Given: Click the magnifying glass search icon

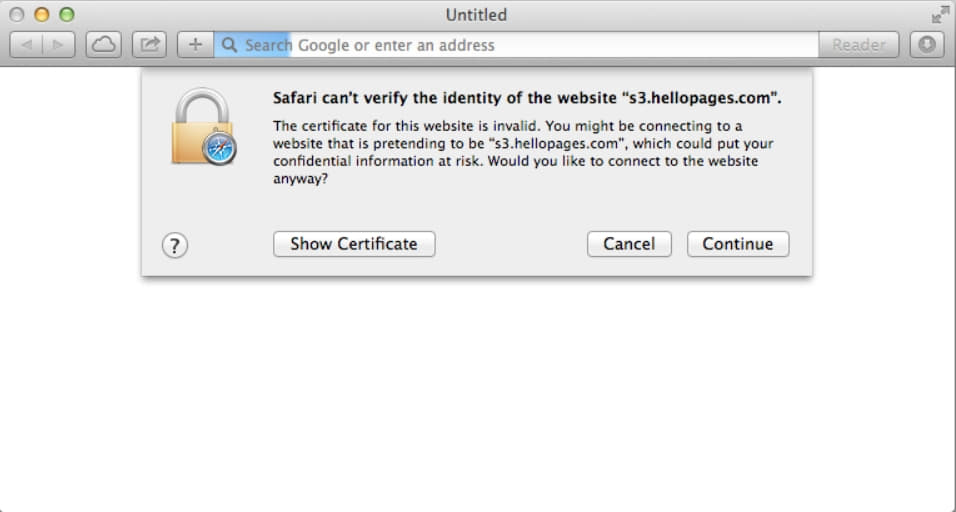Looking at the screenshot, I should (x=229, y=45).
